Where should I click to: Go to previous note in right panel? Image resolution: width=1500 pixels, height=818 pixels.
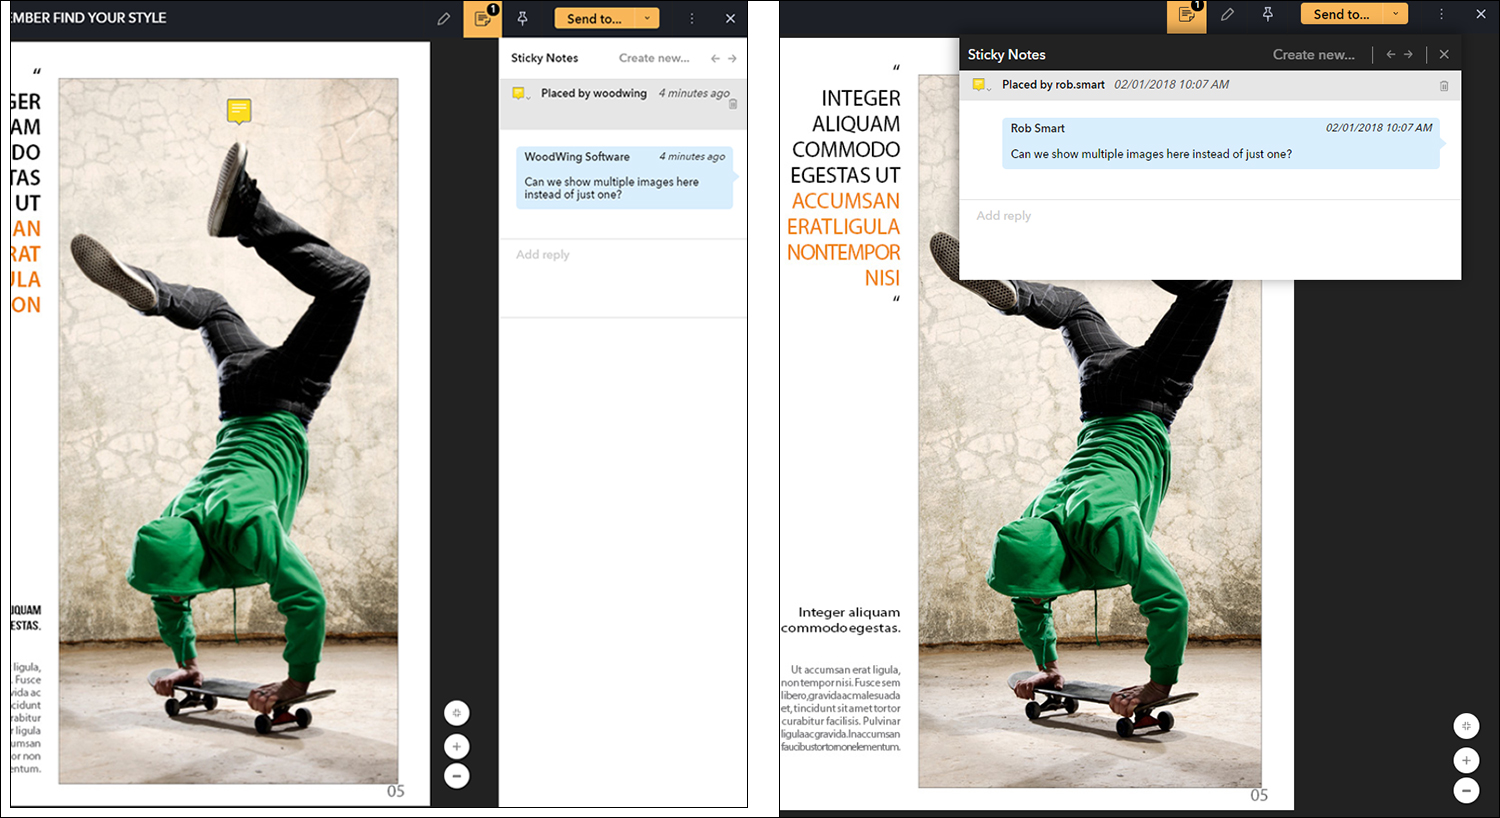(x=1390, y=55)
